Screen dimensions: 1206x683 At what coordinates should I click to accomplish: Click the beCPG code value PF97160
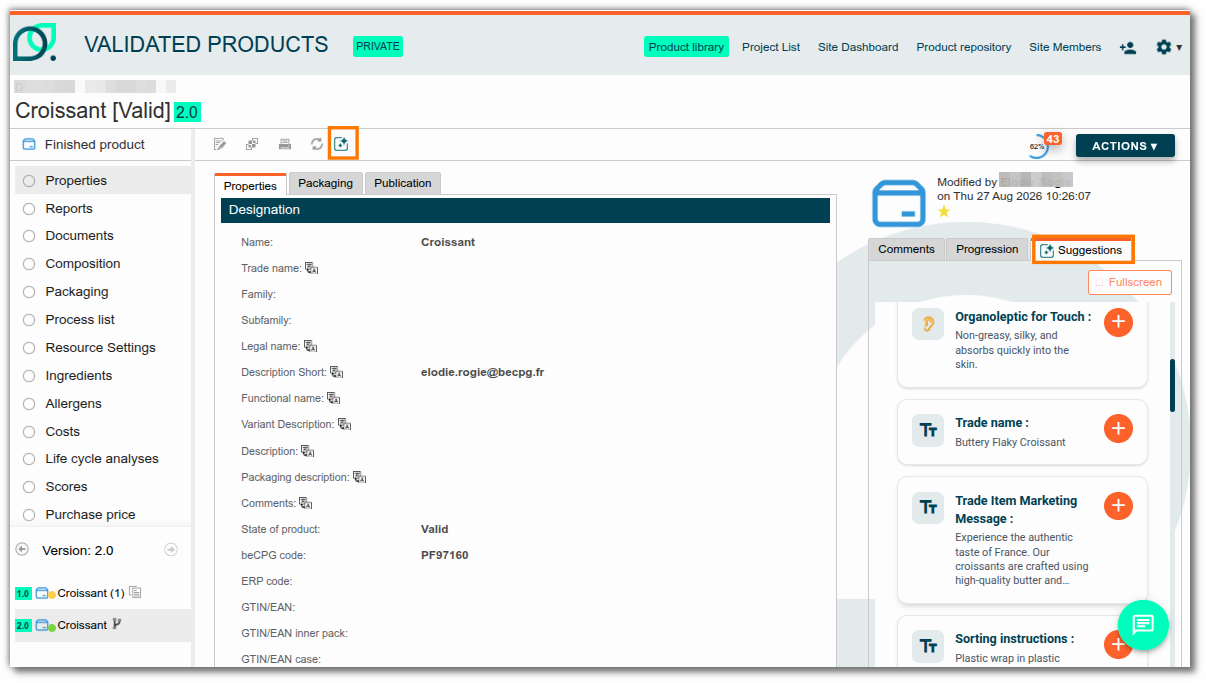[445, 555]
